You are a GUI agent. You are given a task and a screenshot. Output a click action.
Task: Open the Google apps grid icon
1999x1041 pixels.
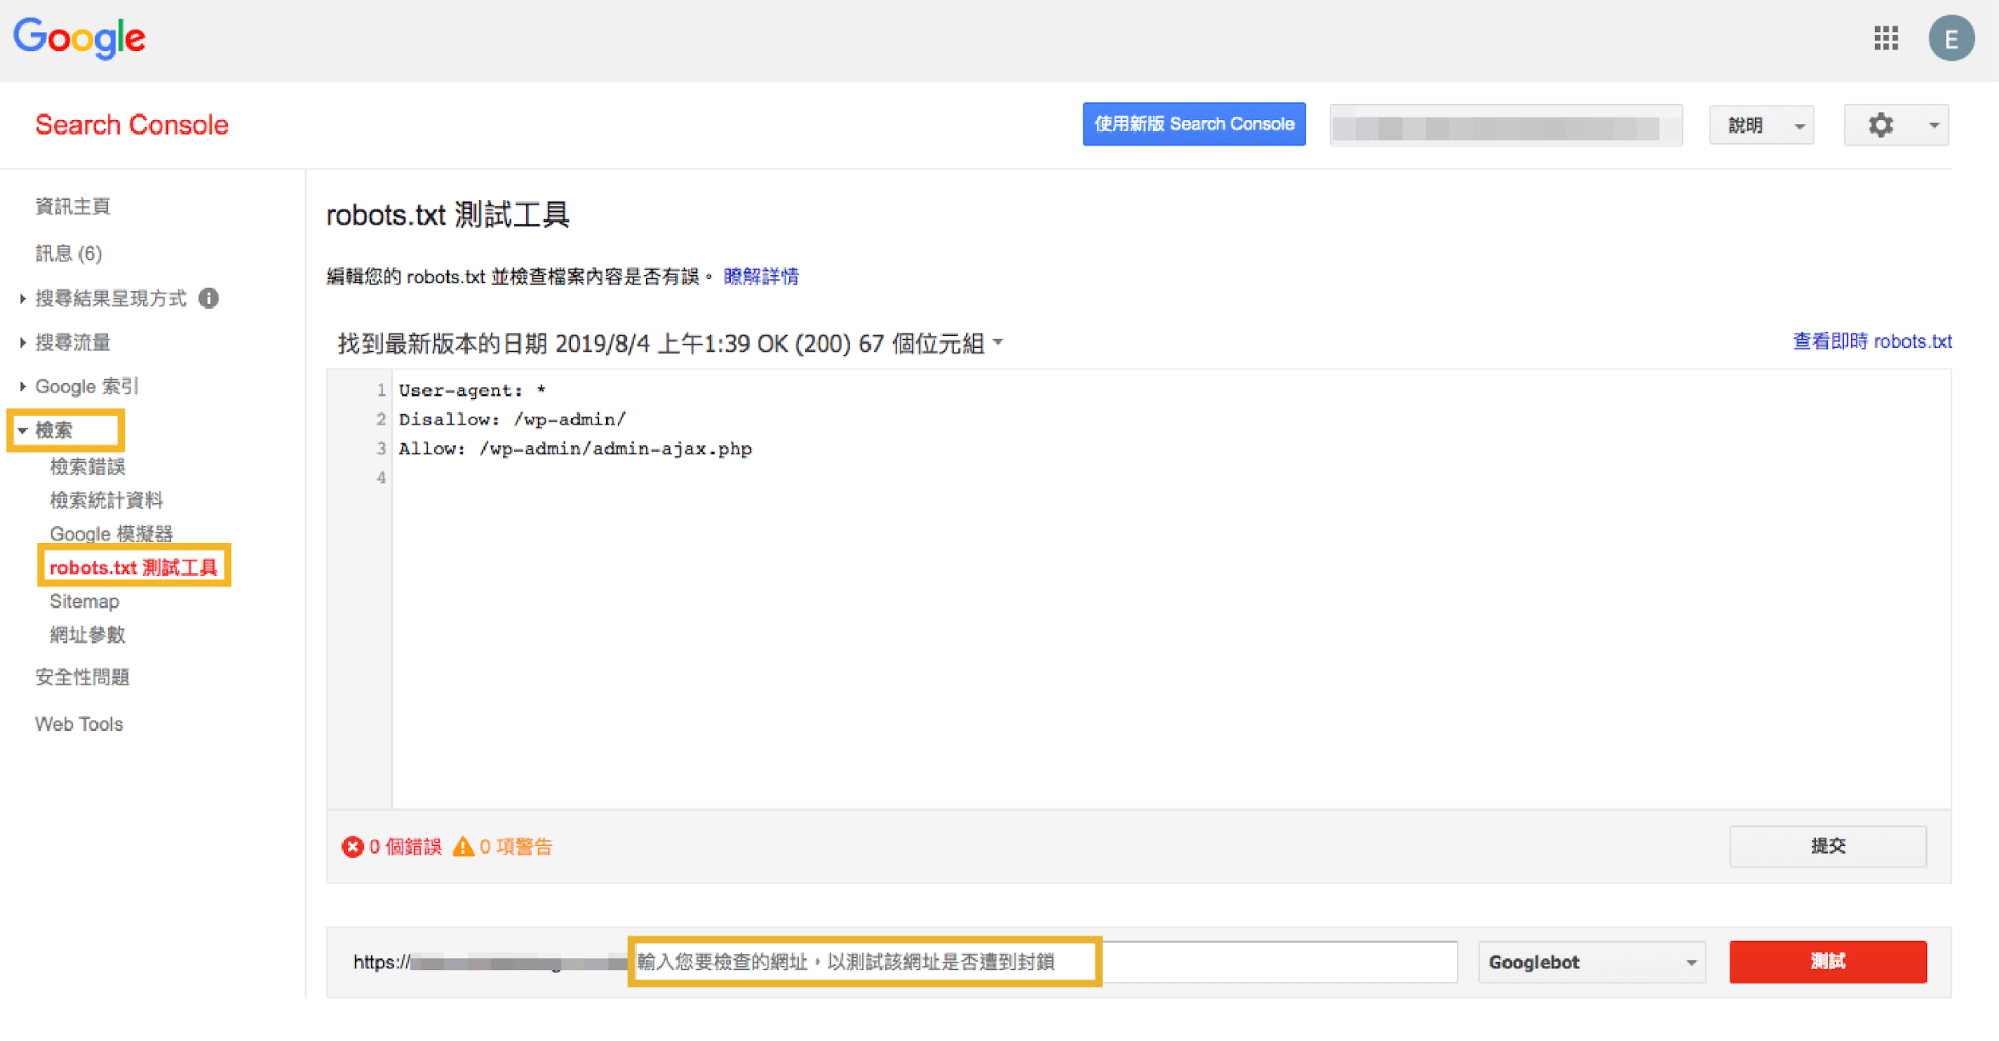tap(1886, 37)
